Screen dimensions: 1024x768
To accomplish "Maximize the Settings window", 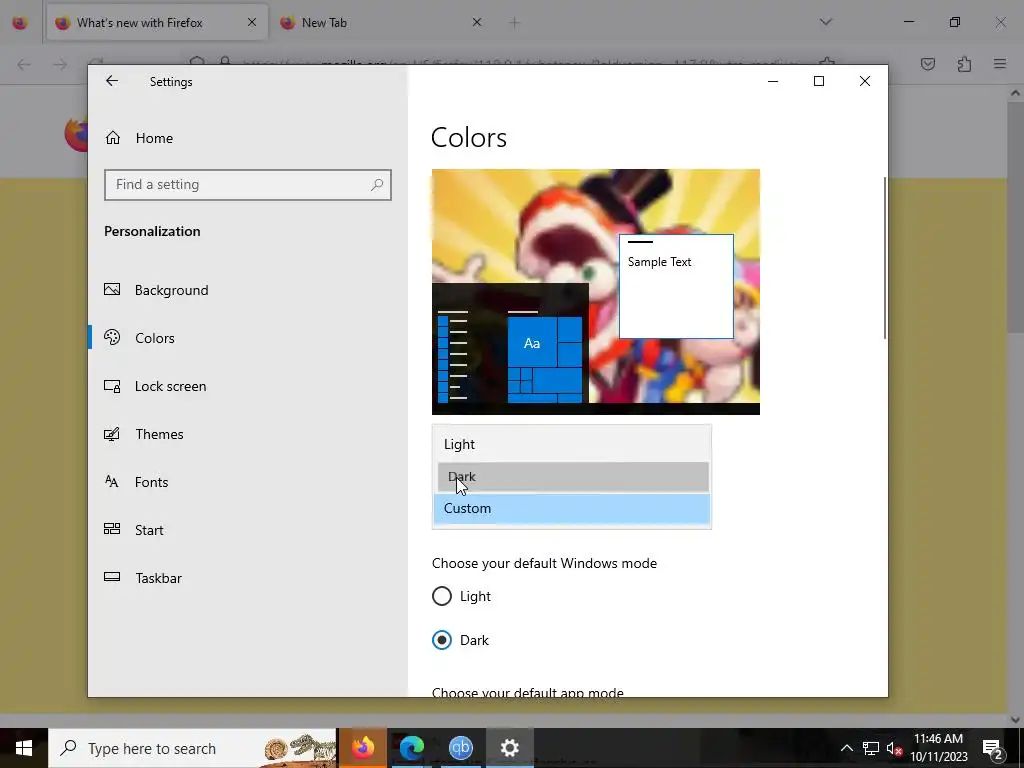I will (819, 81).
